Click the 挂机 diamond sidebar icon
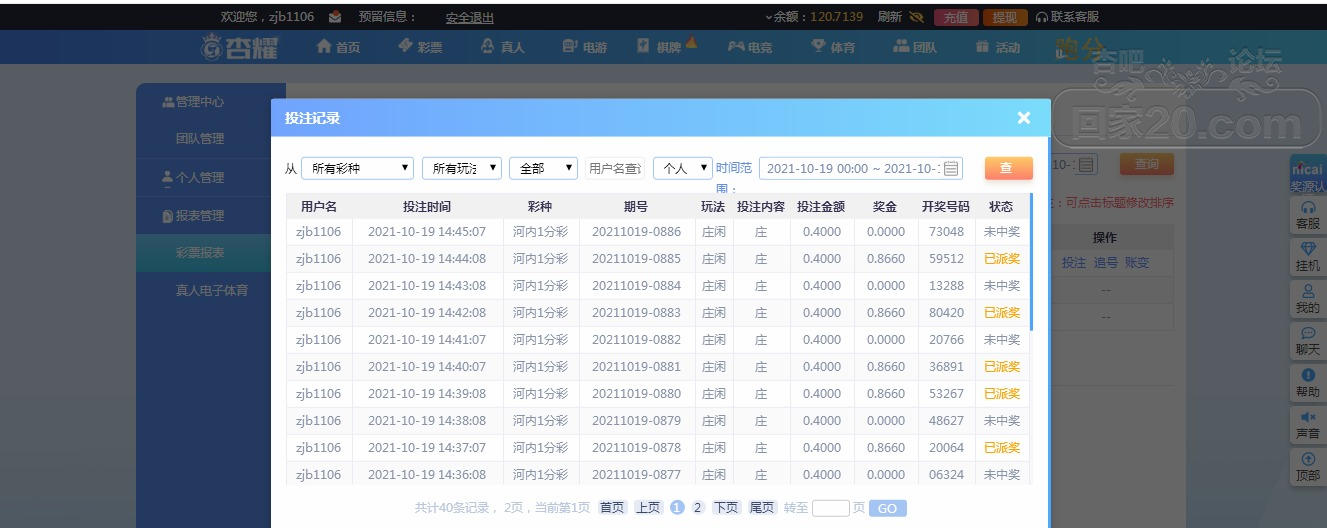Viewport: 1327px width, 528px height. pyautogui.click(x=1307, y=257)
